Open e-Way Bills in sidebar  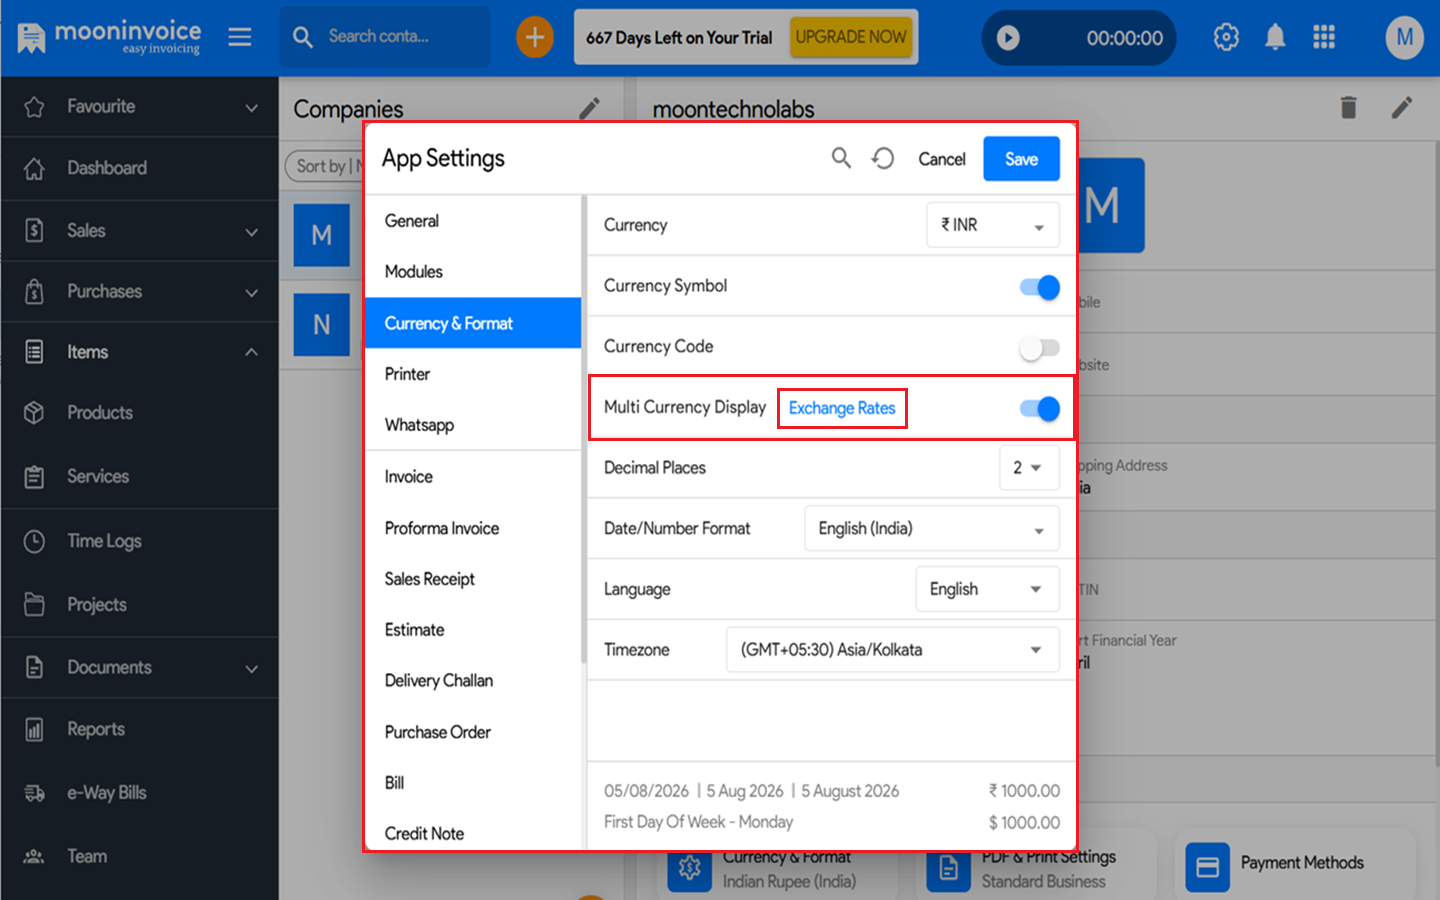click(139, 793)
